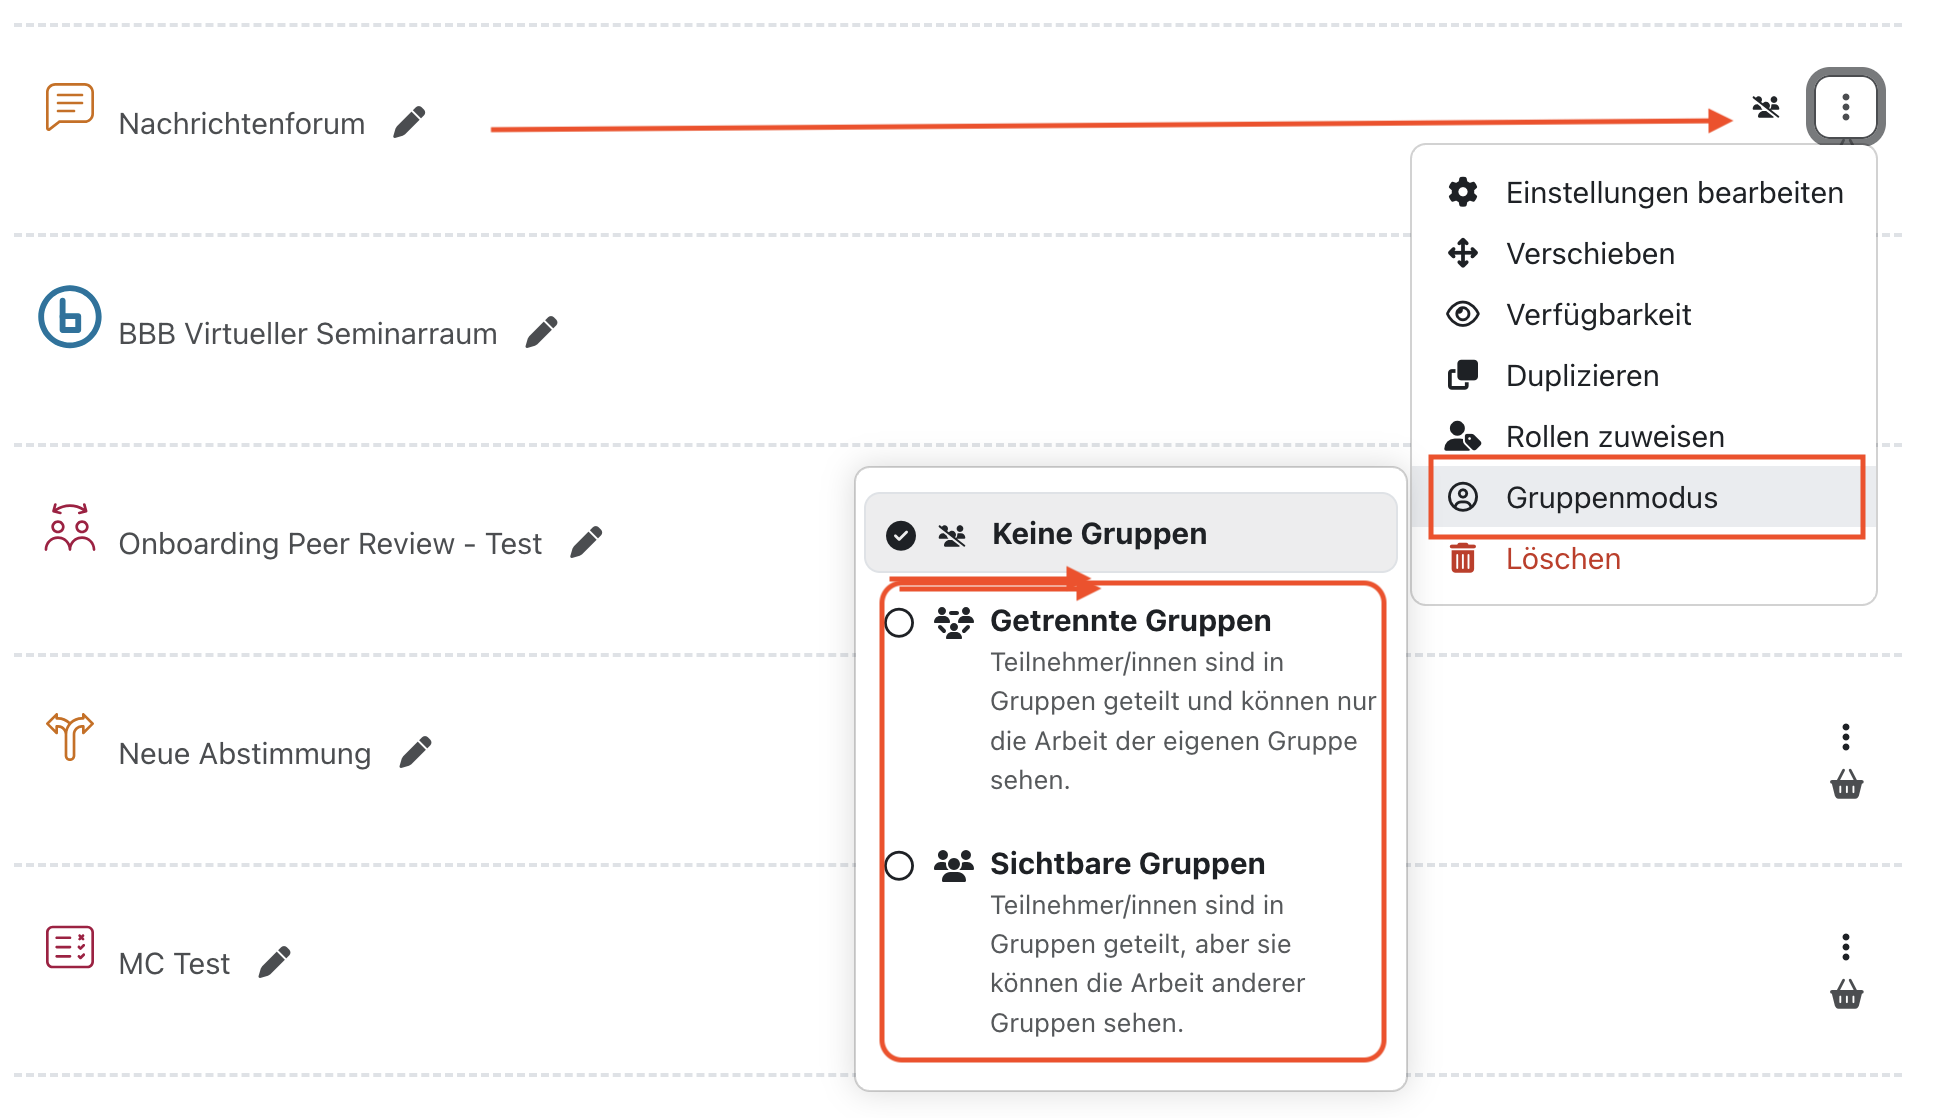Screen dimensions: 1942x1118
Task: Open three-dot menu for MC Test
Action: [x=1845, y=947]
